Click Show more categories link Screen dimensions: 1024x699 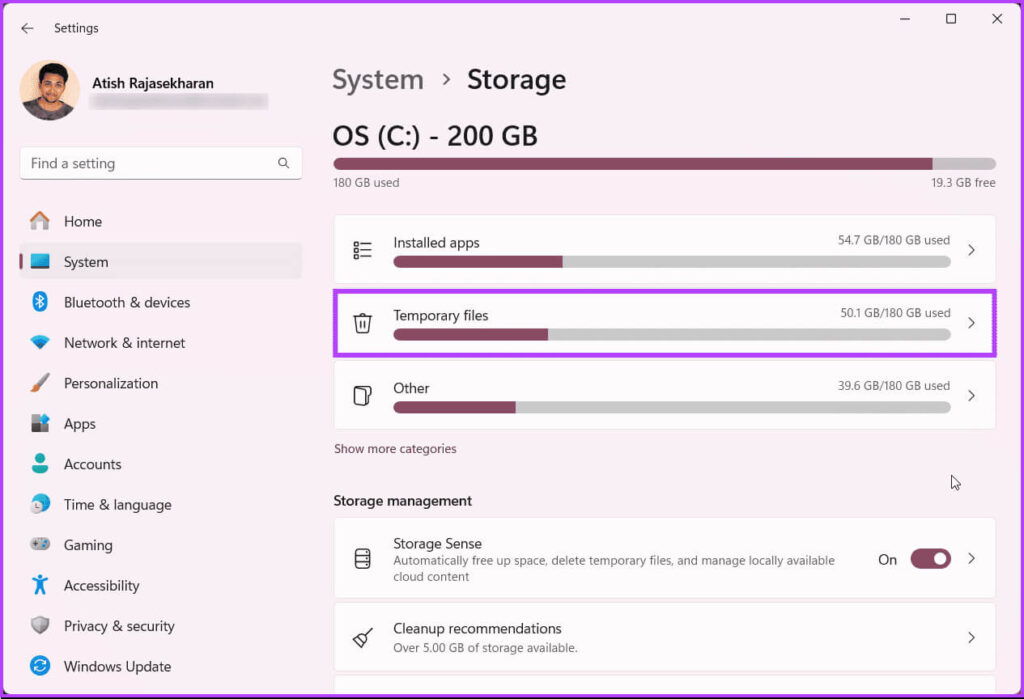395,449
